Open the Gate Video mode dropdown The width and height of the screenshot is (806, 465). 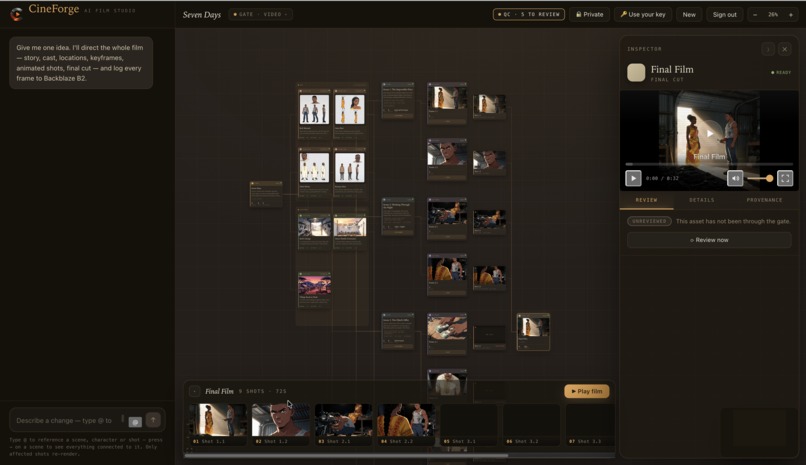(x=261, y=14)
